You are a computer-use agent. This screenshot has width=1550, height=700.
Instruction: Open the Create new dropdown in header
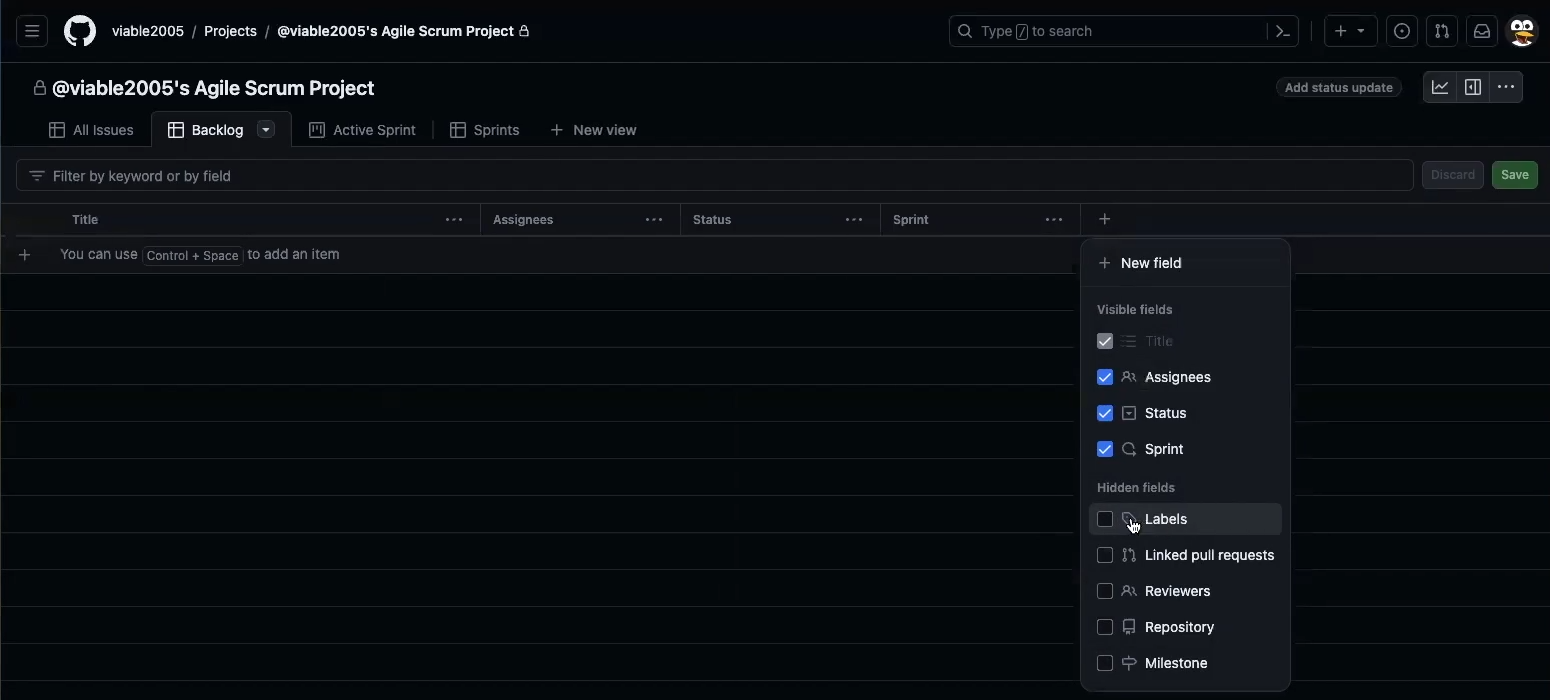click(x=1350, y=31)
